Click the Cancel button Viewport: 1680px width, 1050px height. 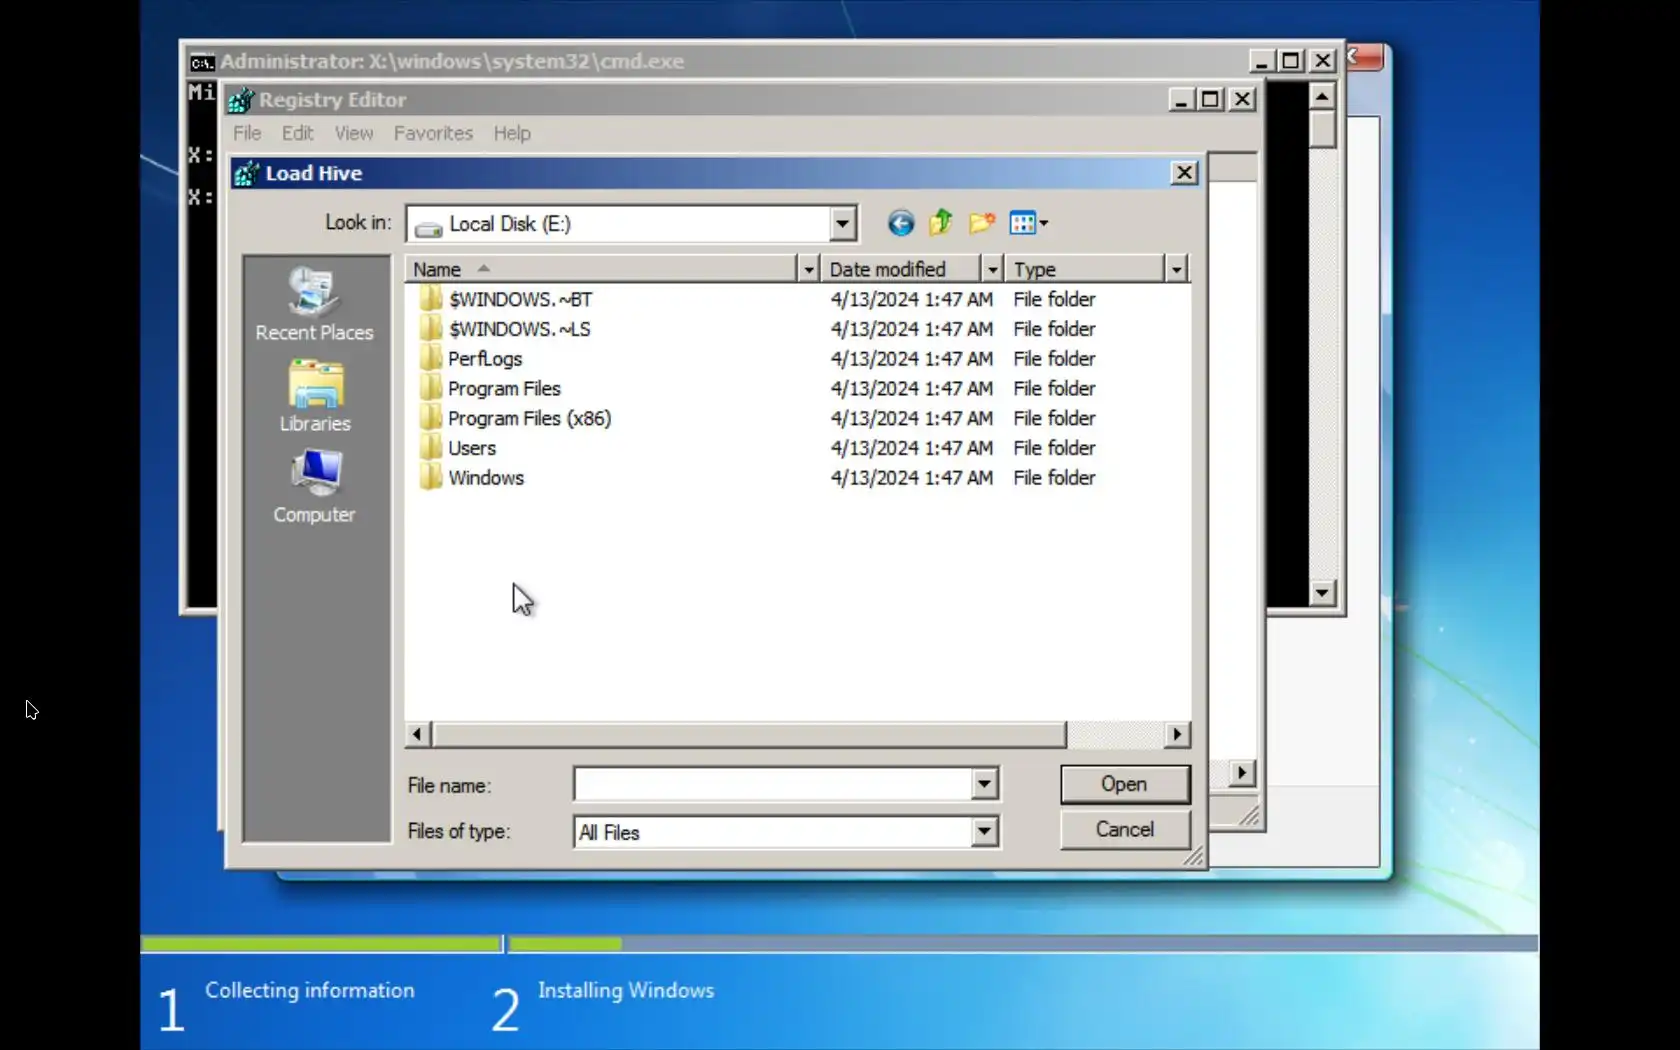click(1125, 829)
